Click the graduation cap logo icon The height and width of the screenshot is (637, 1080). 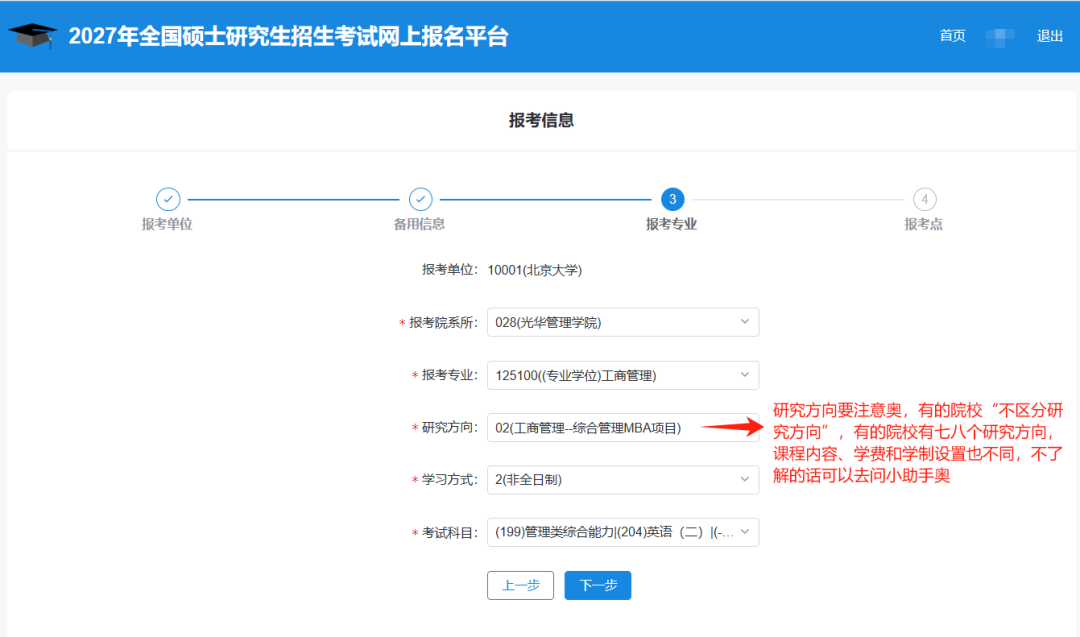tap(32, 35)
